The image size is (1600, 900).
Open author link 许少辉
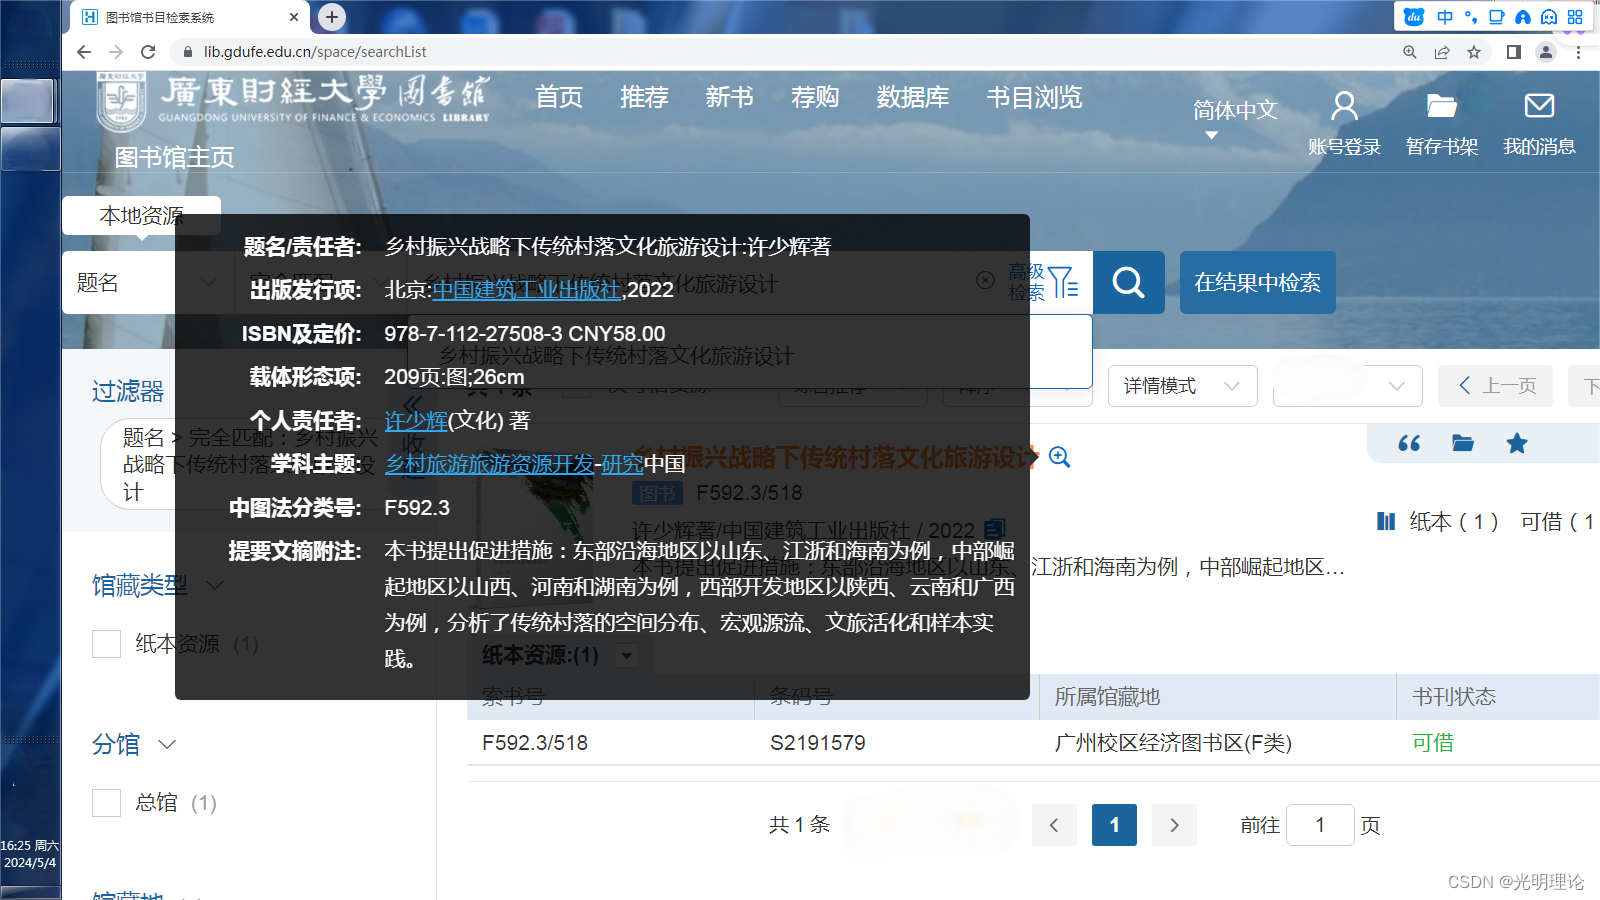click(416, 421)
